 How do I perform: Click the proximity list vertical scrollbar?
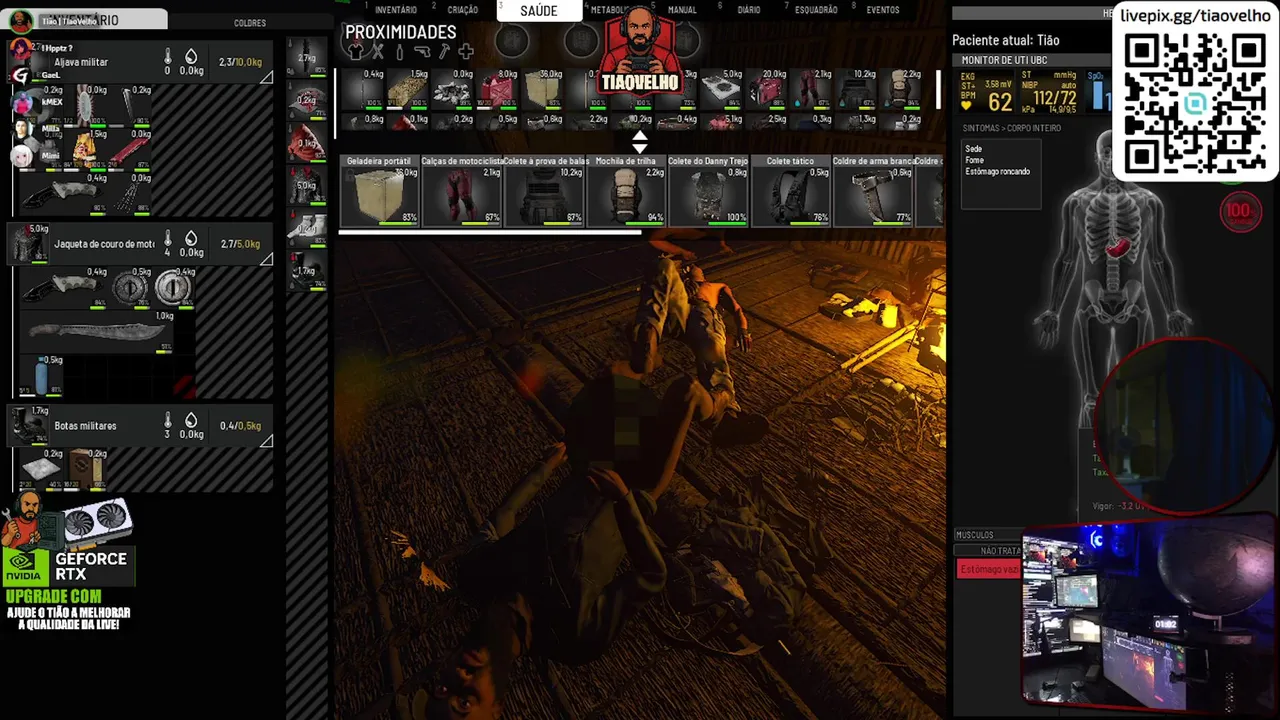(x=938, y=91)
